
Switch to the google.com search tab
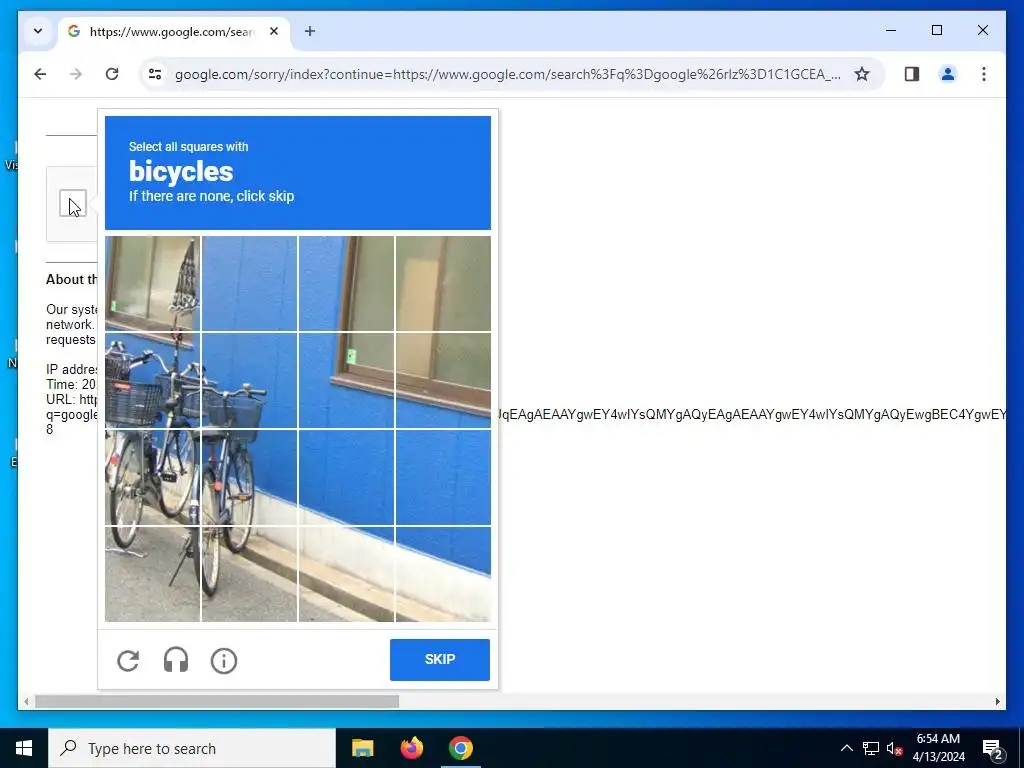pos(173,31)
